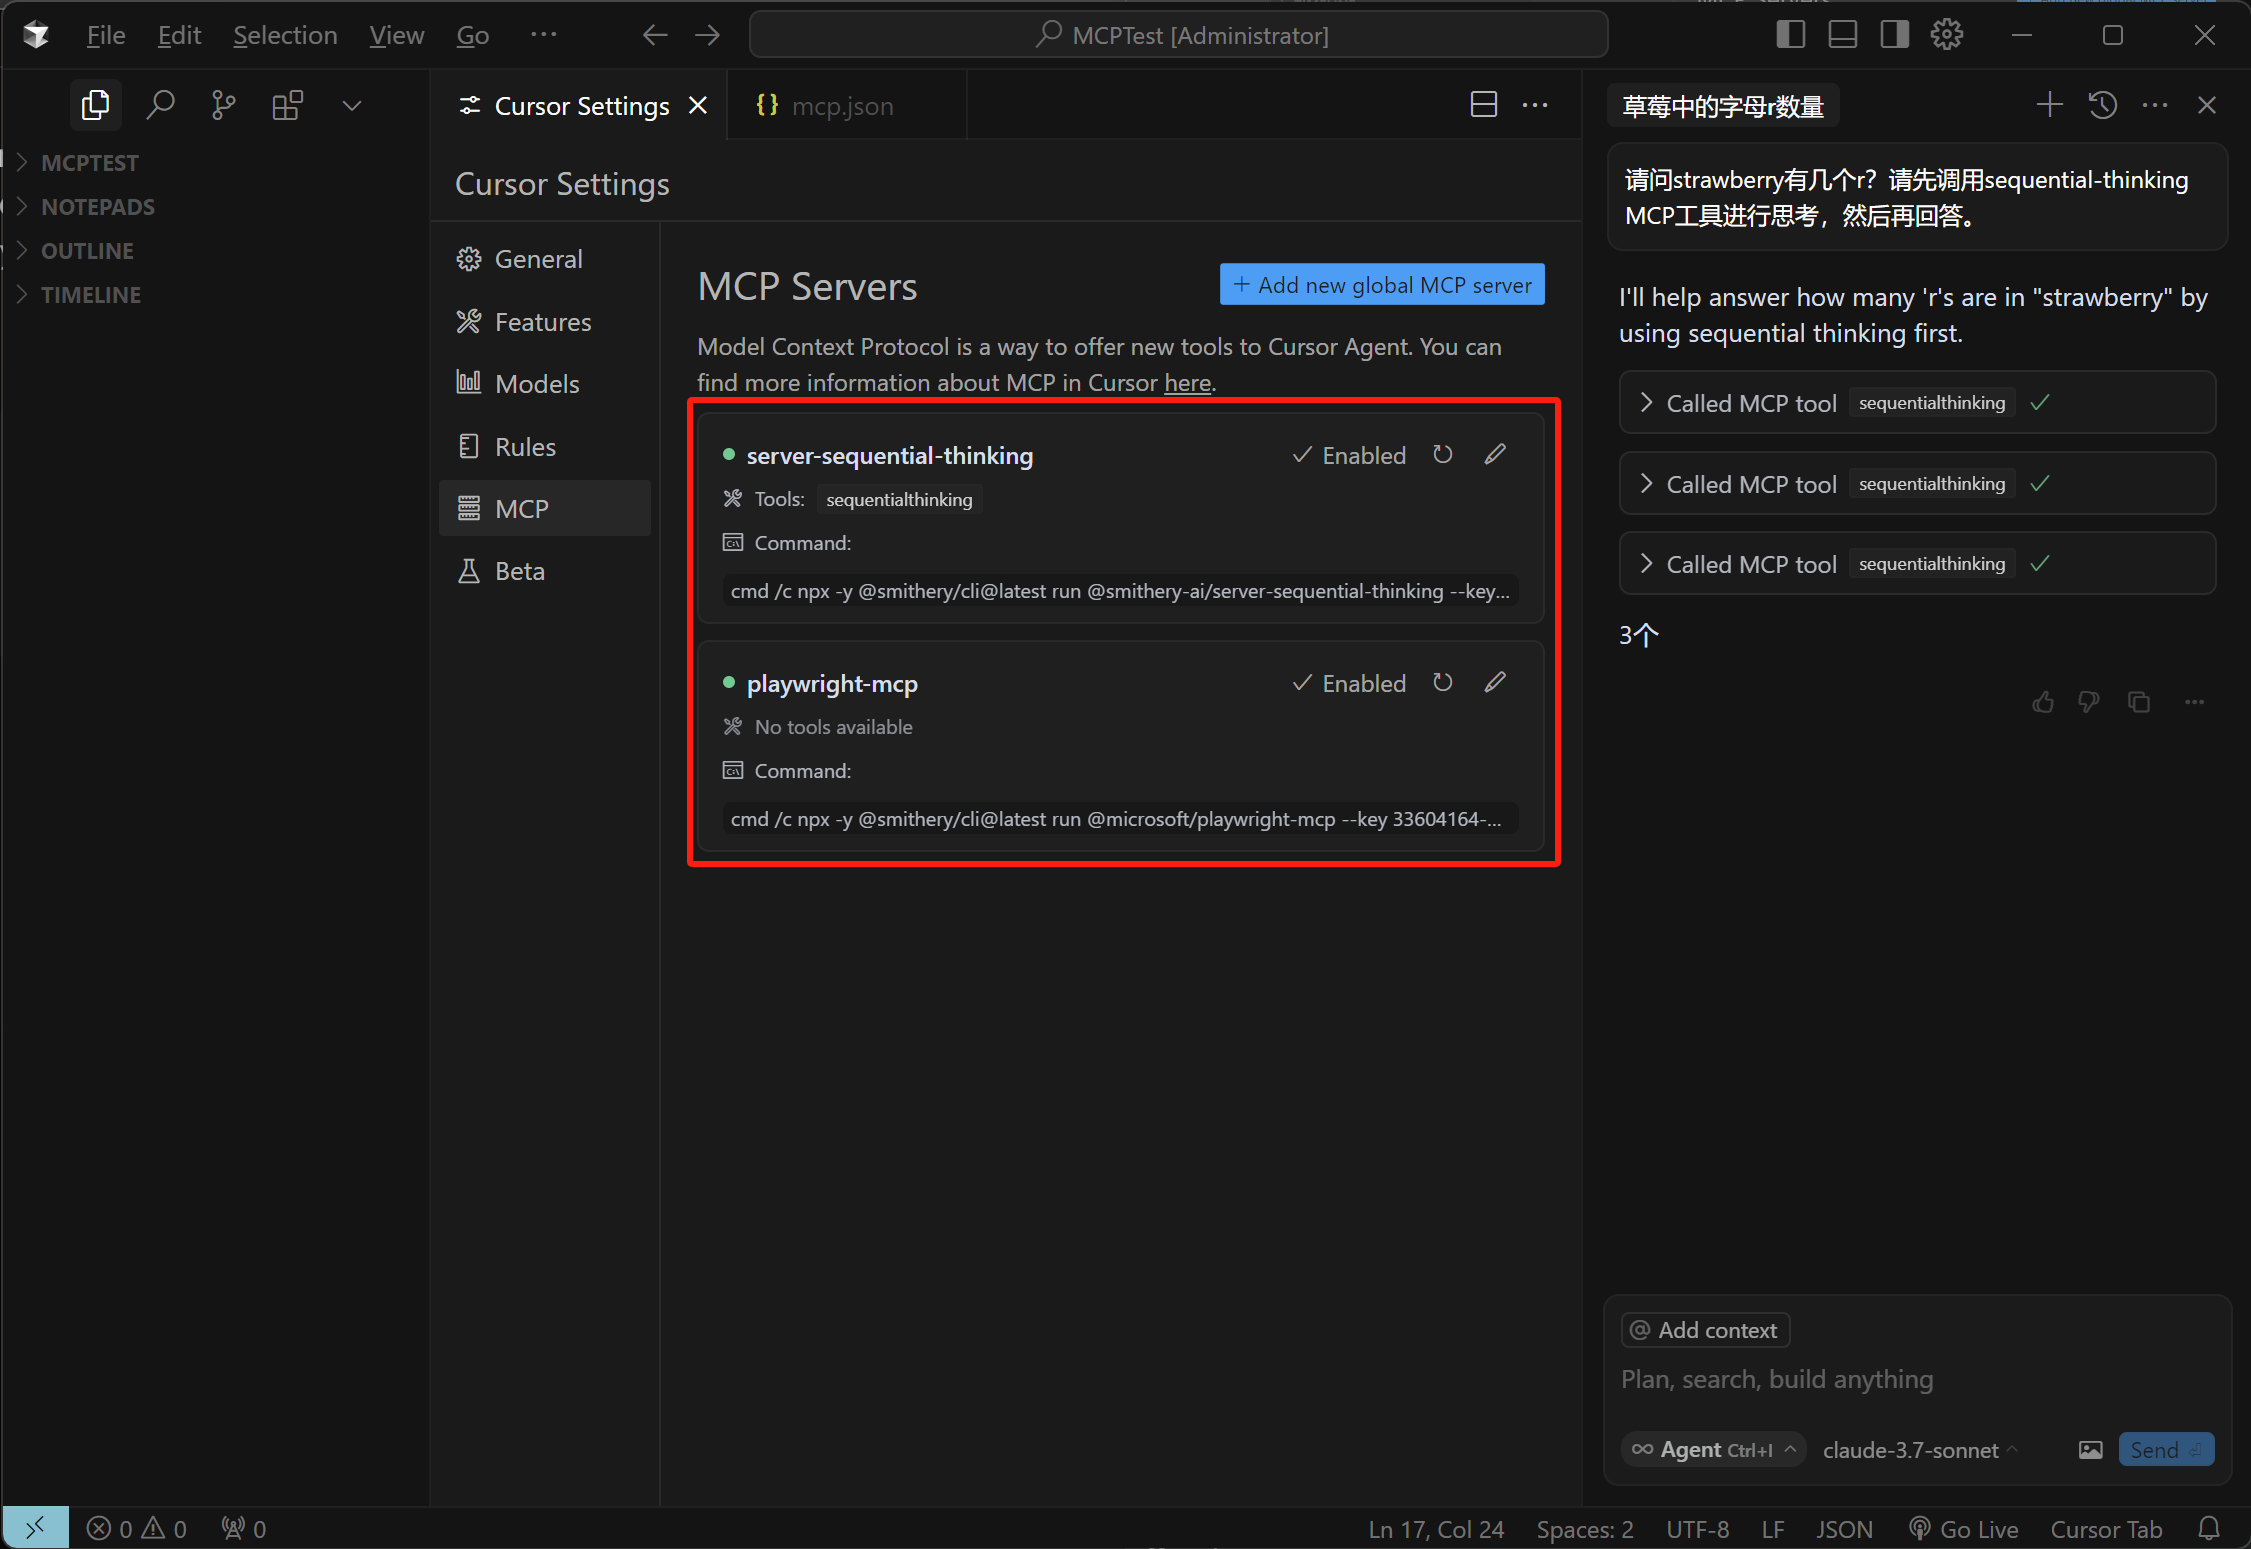Switch to the mcp.json tab
The width and height of the screenshot is (2251, 1549).
(828, 106)
